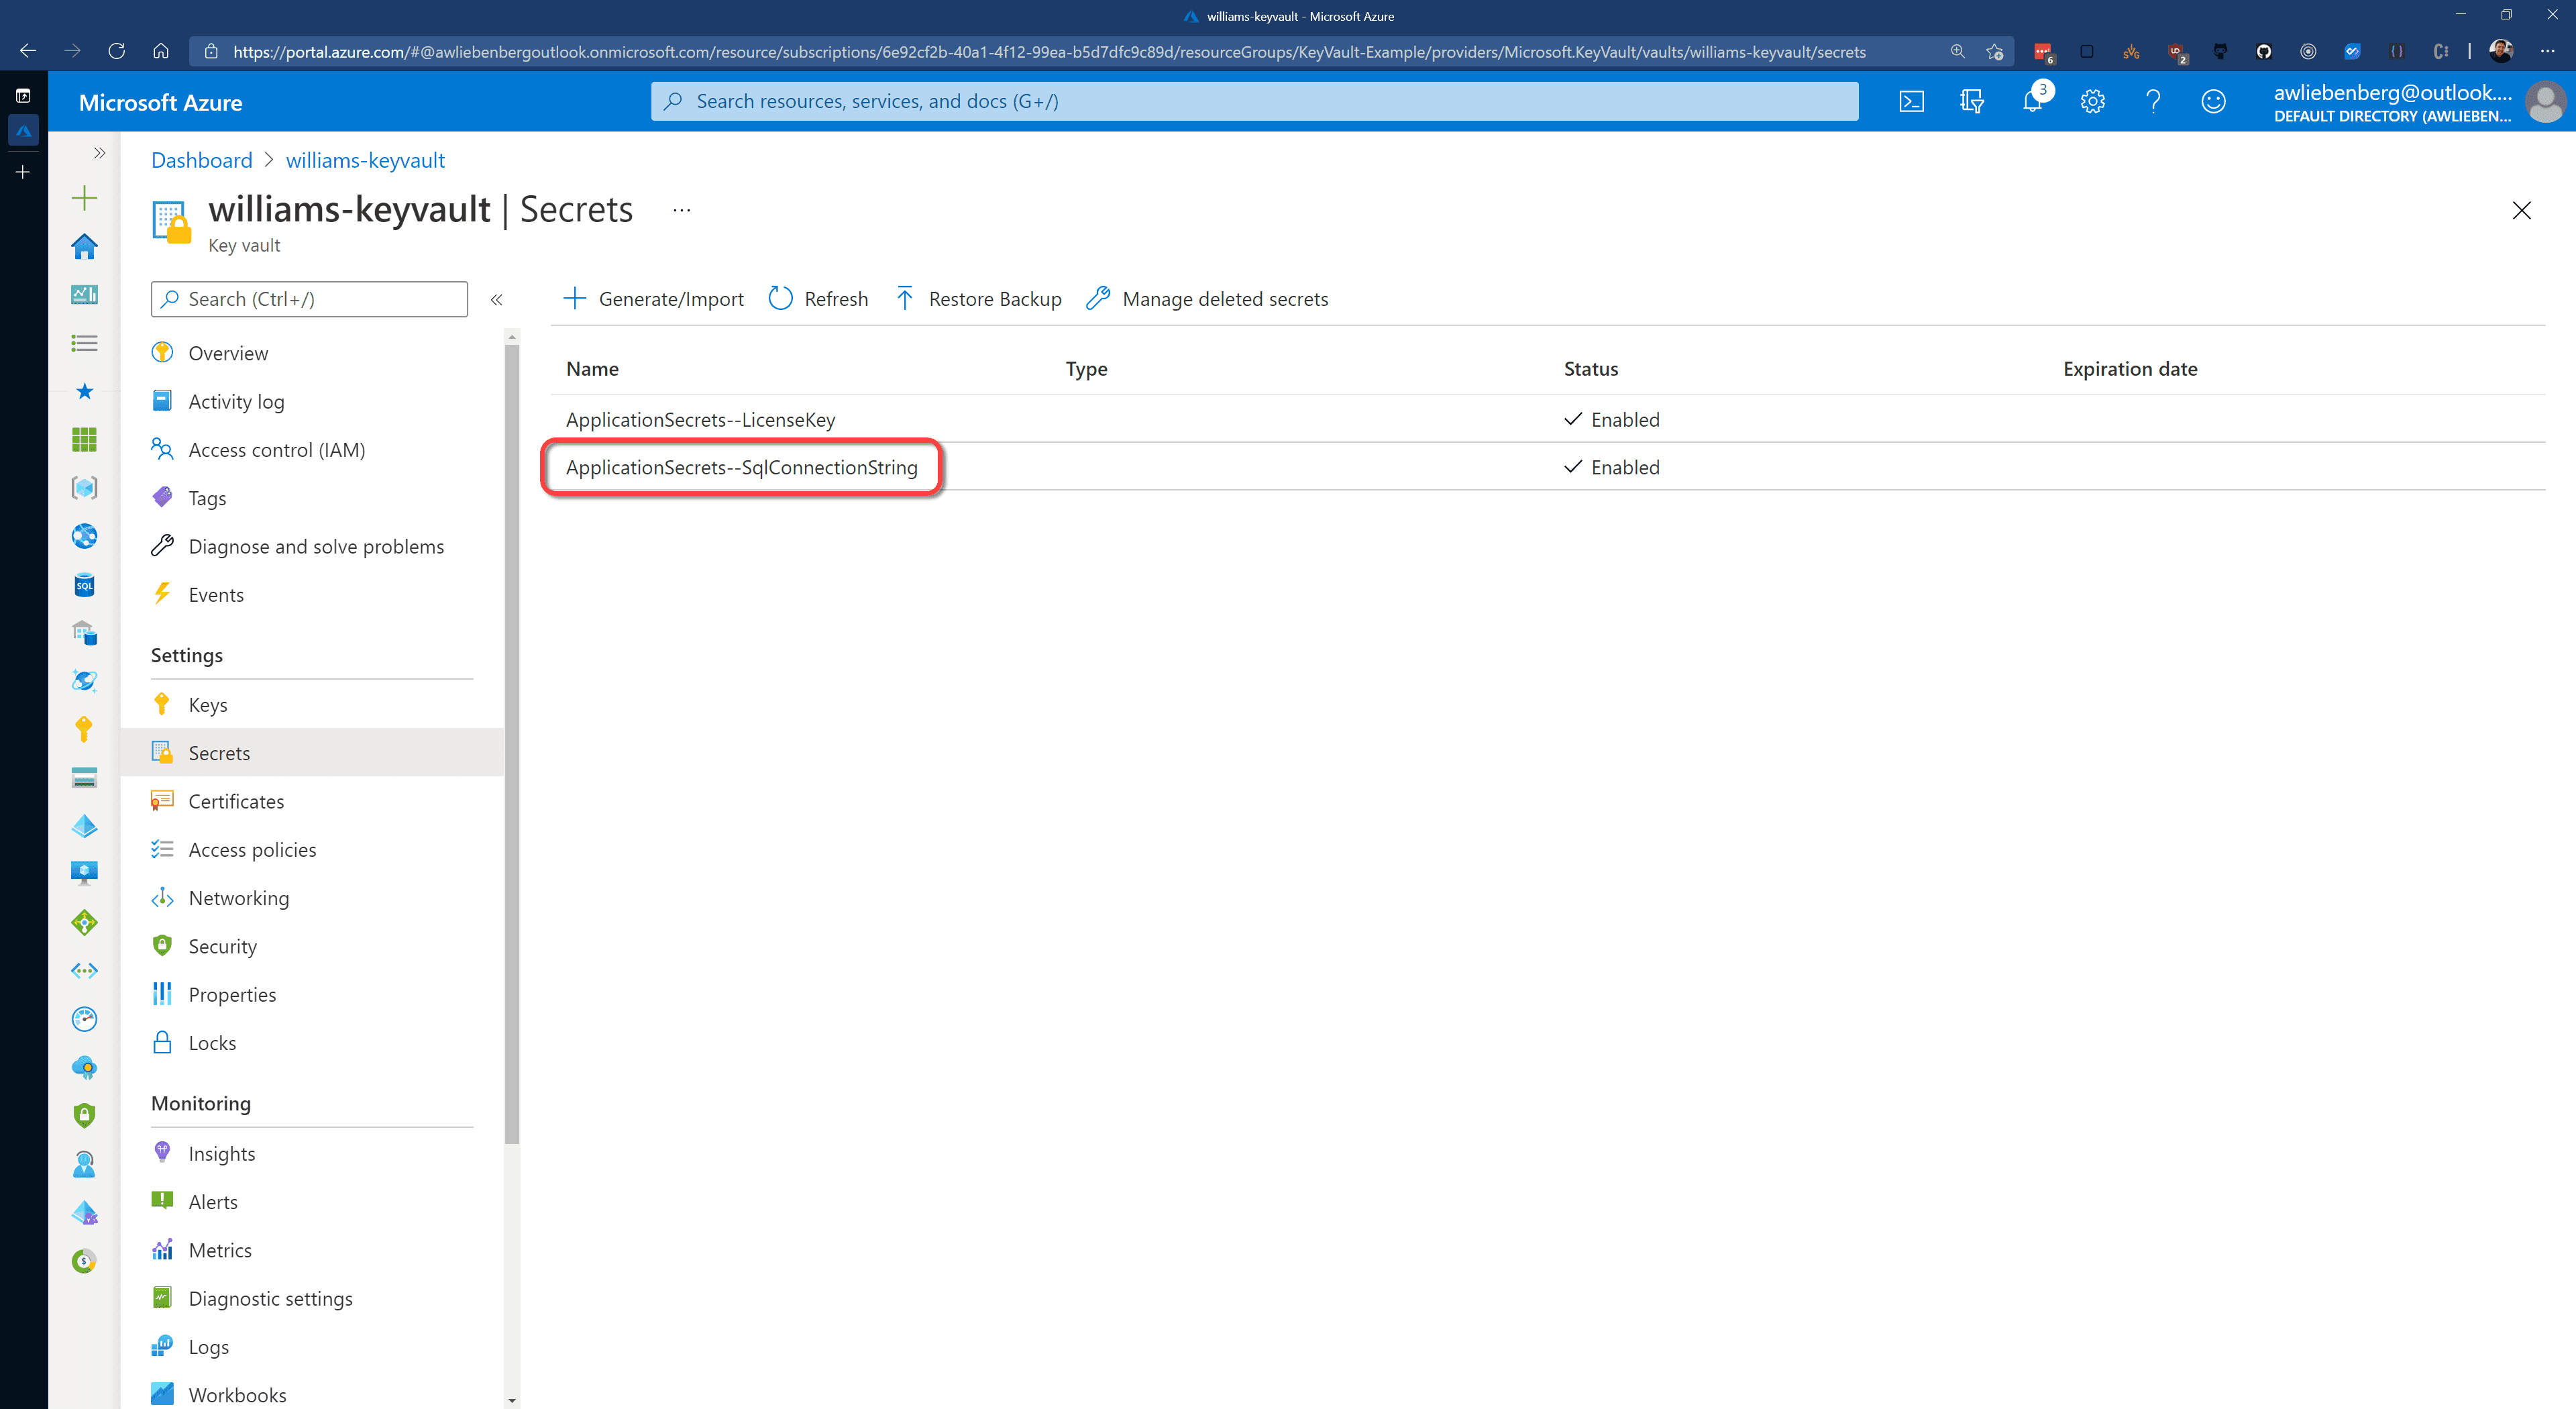The image size is (2576, 1409).
Task: Open portal settings gear icon
Action: click(2092, 102)
